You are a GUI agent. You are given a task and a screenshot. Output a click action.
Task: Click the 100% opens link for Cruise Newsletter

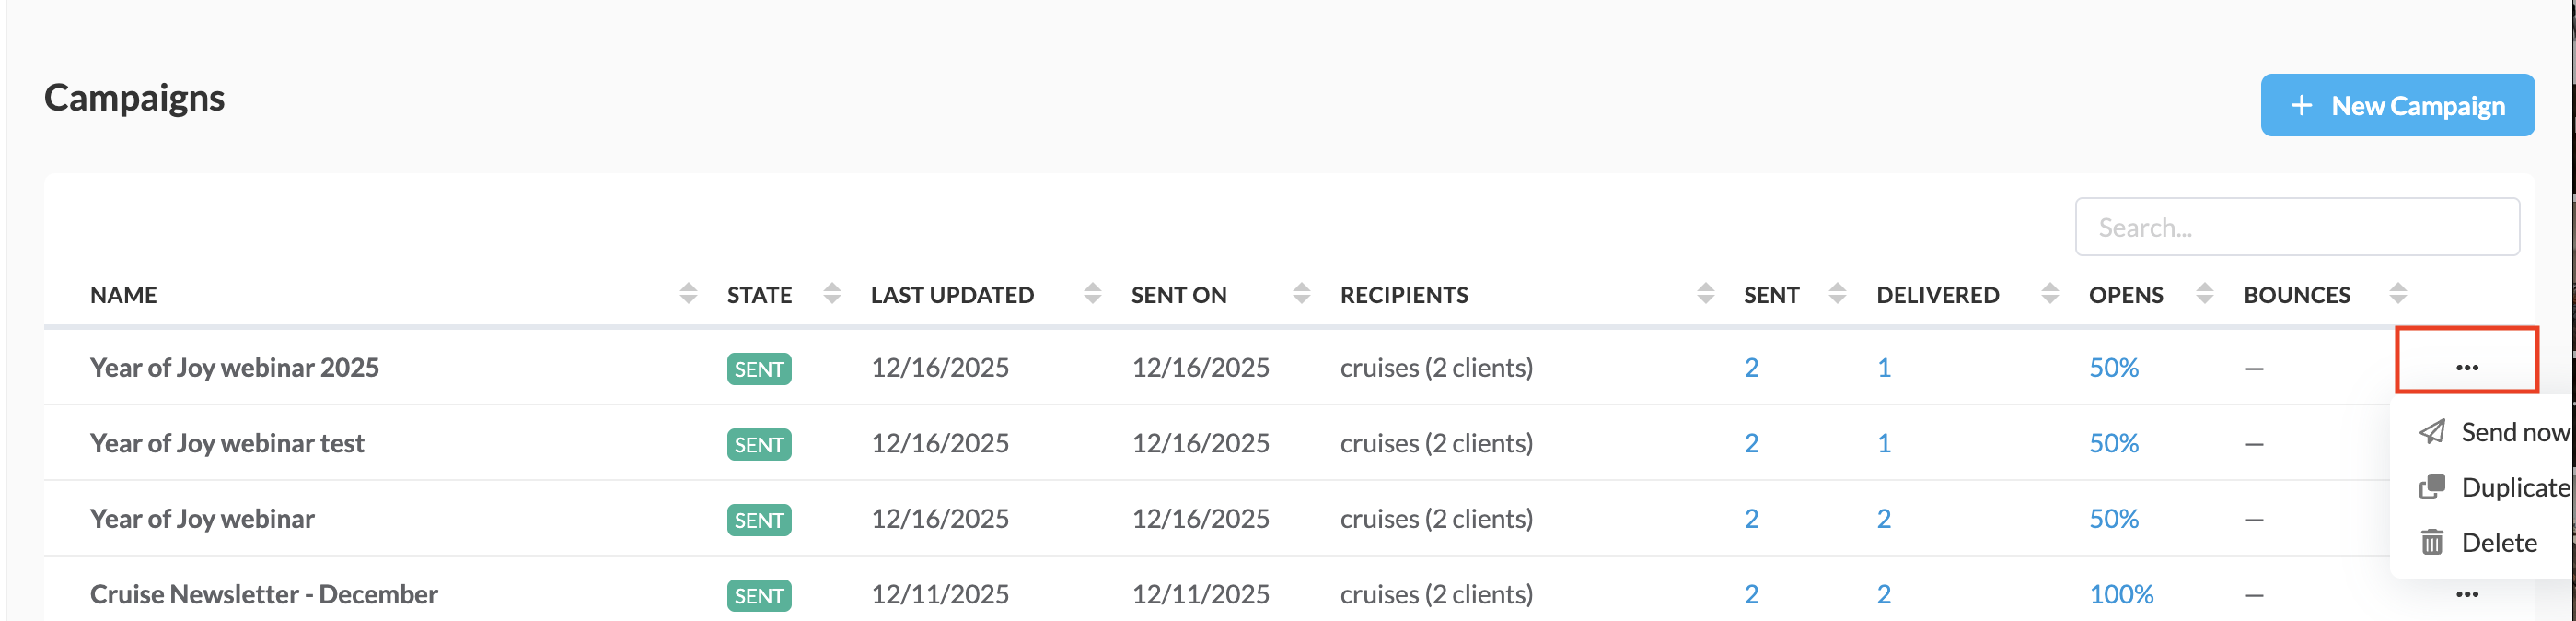pyautogui.click(x=2120, y=594)
